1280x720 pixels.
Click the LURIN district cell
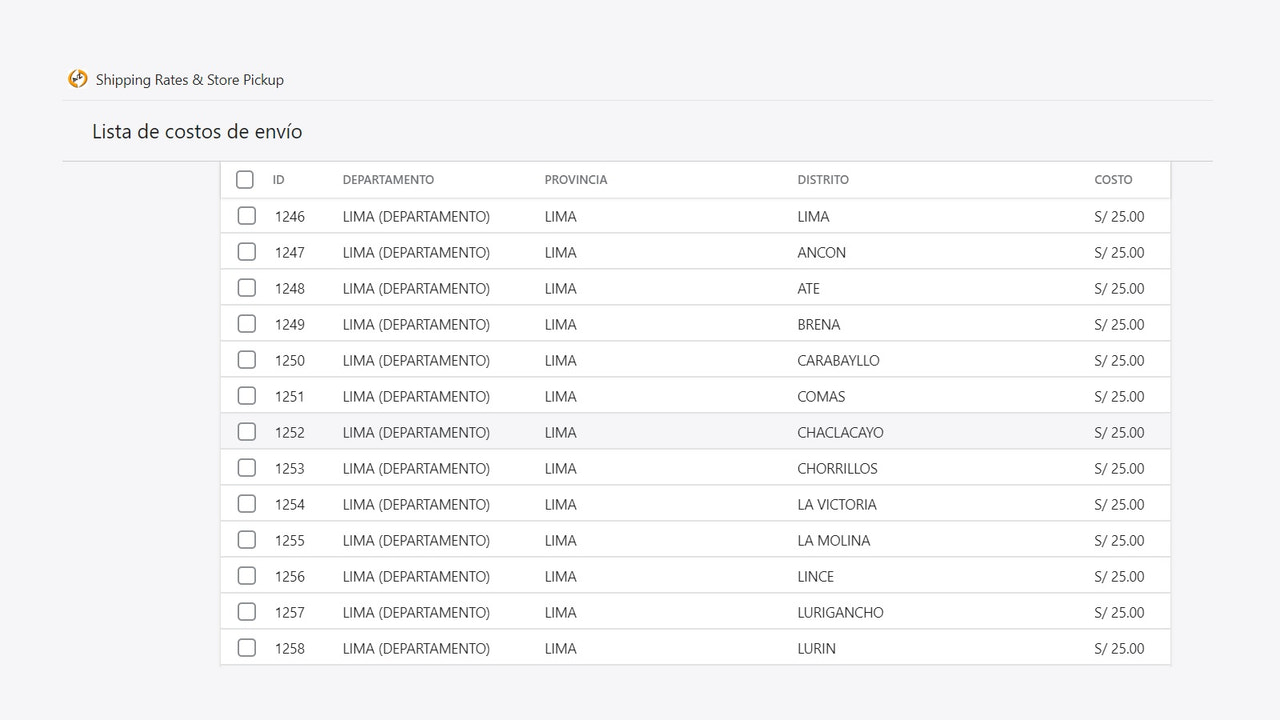pos(817,649)
